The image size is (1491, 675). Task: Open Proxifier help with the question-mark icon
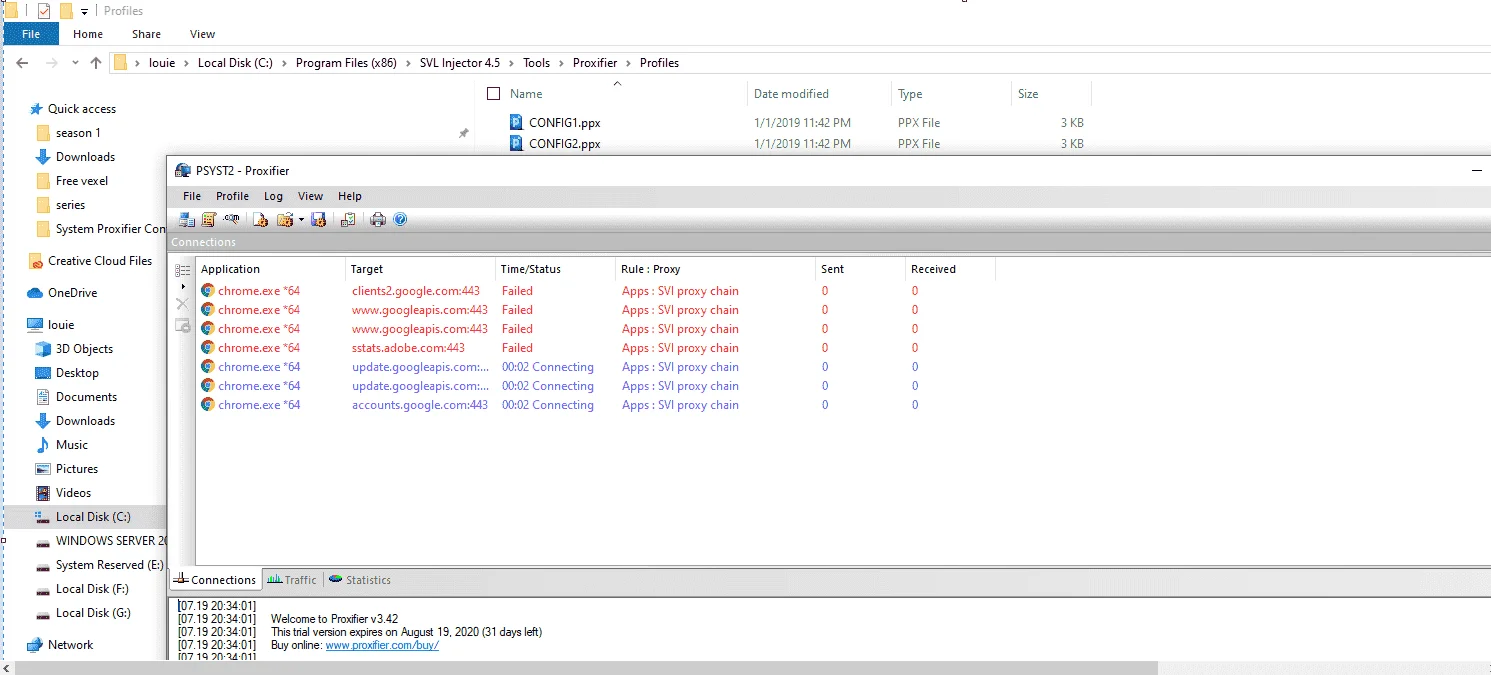pos(401,220)
